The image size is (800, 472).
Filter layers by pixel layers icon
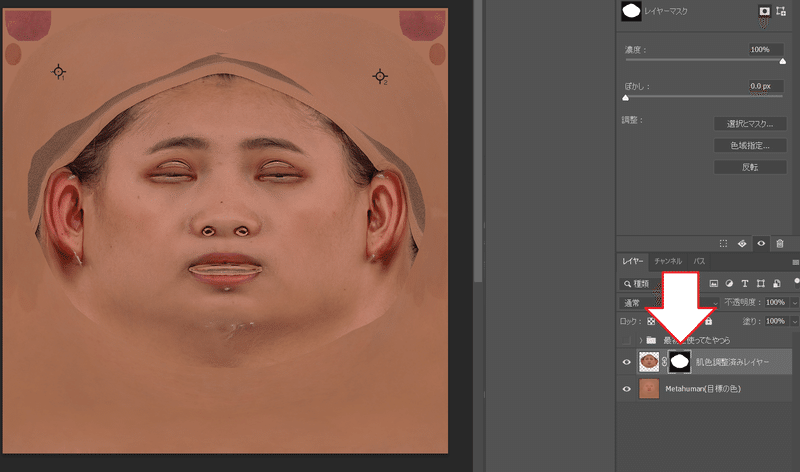(714, 283)
